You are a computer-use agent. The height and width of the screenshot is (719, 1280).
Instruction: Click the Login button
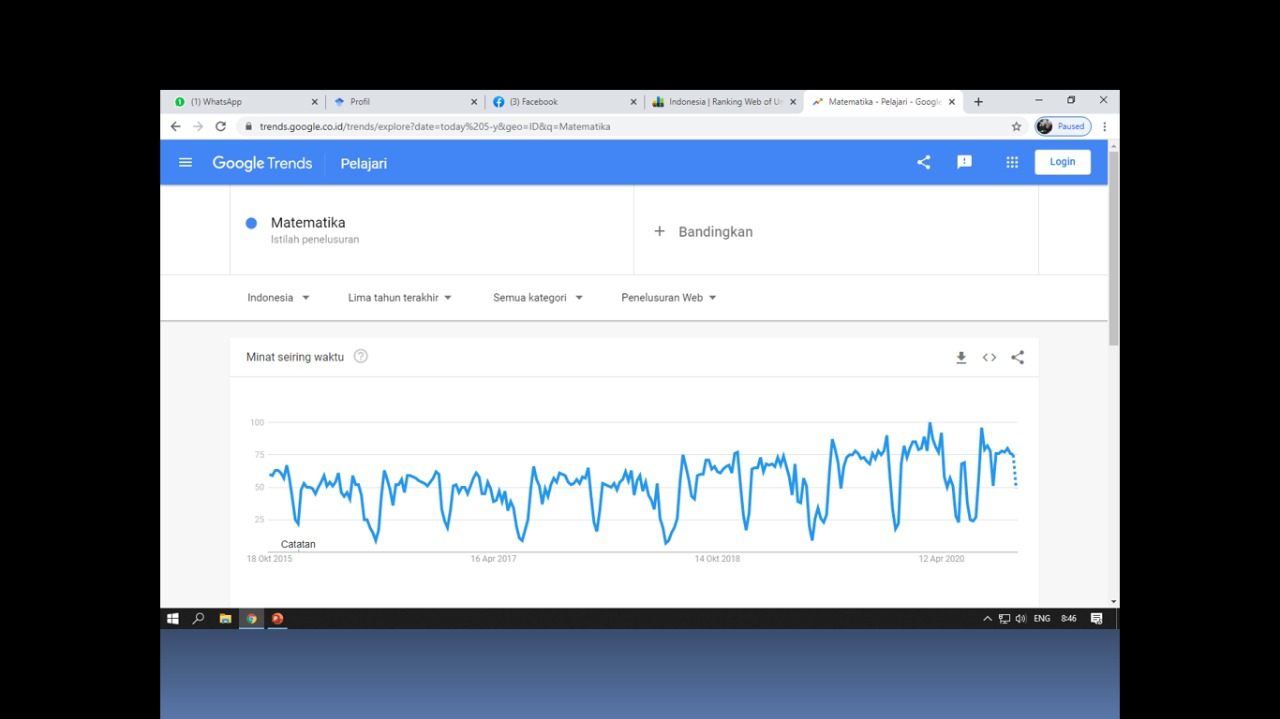1062,162
